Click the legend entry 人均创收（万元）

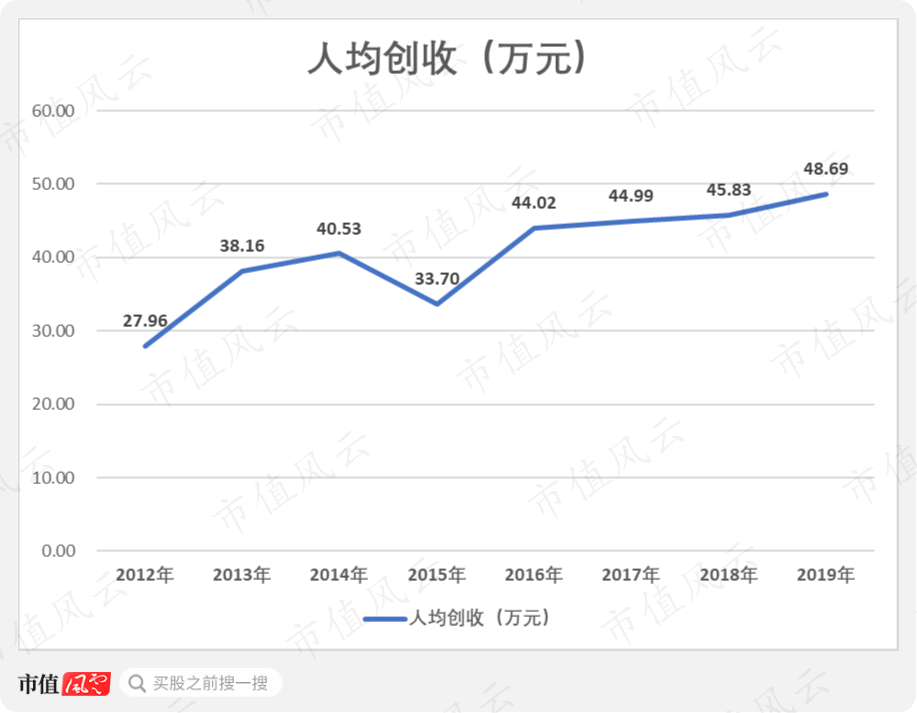pyautogui.click(x=457, y=618)
